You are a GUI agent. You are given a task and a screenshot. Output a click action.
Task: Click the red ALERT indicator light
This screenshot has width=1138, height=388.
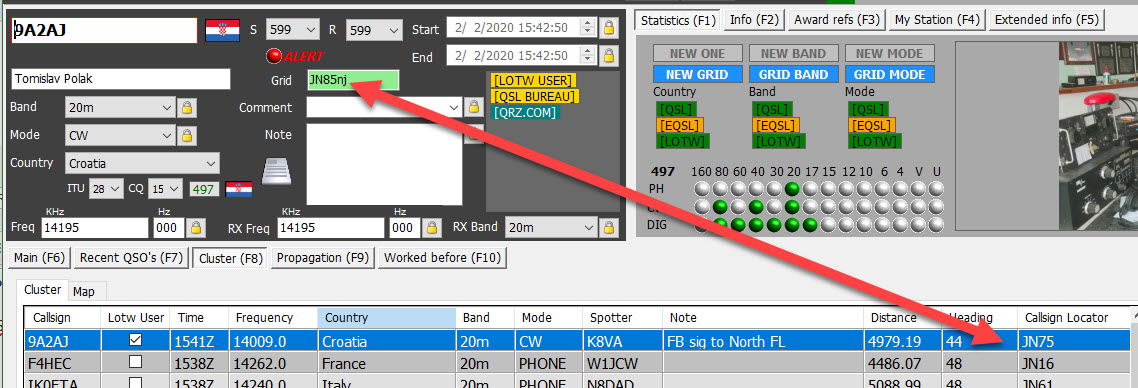[274, 56]
